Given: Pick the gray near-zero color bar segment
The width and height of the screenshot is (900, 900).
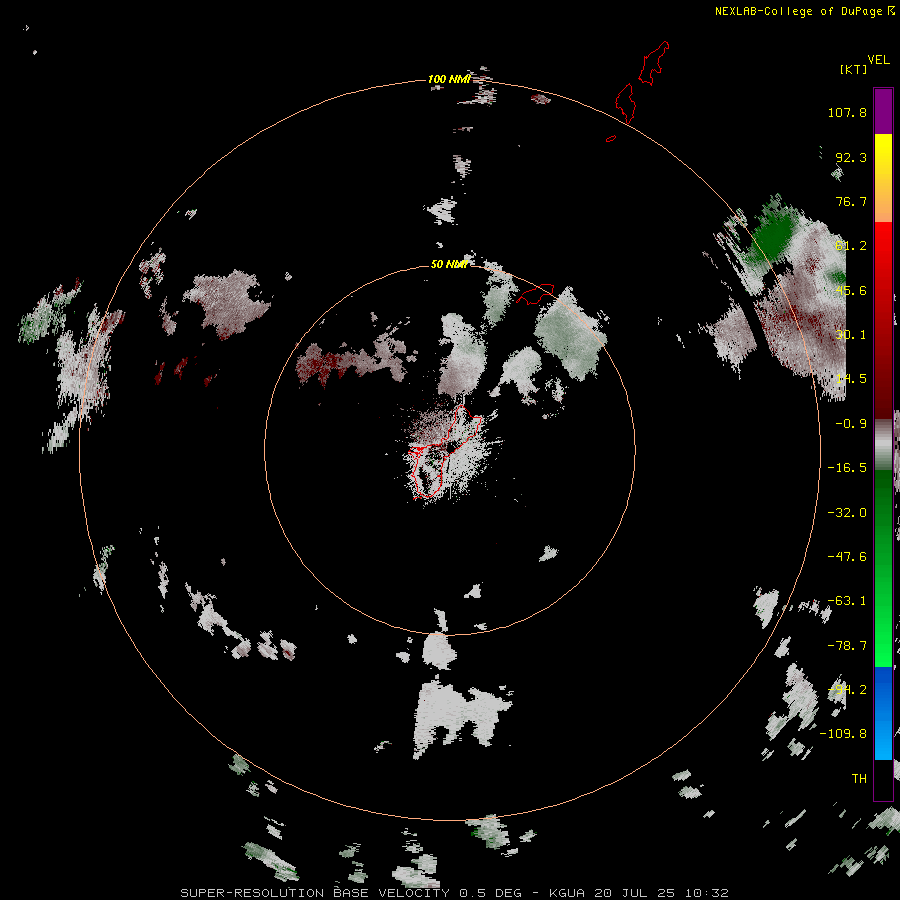Looking at the screenshot, I should 883,442.
